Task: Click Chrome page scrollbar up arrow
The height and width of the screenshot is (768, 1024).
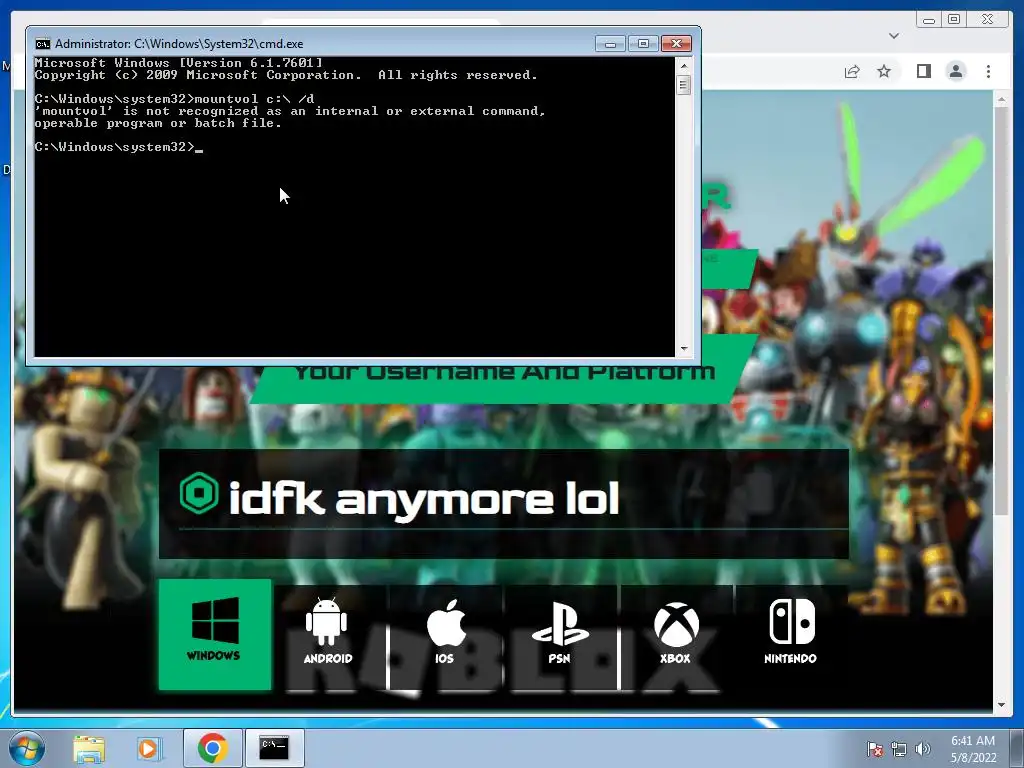Action: tap(1001, 99)
